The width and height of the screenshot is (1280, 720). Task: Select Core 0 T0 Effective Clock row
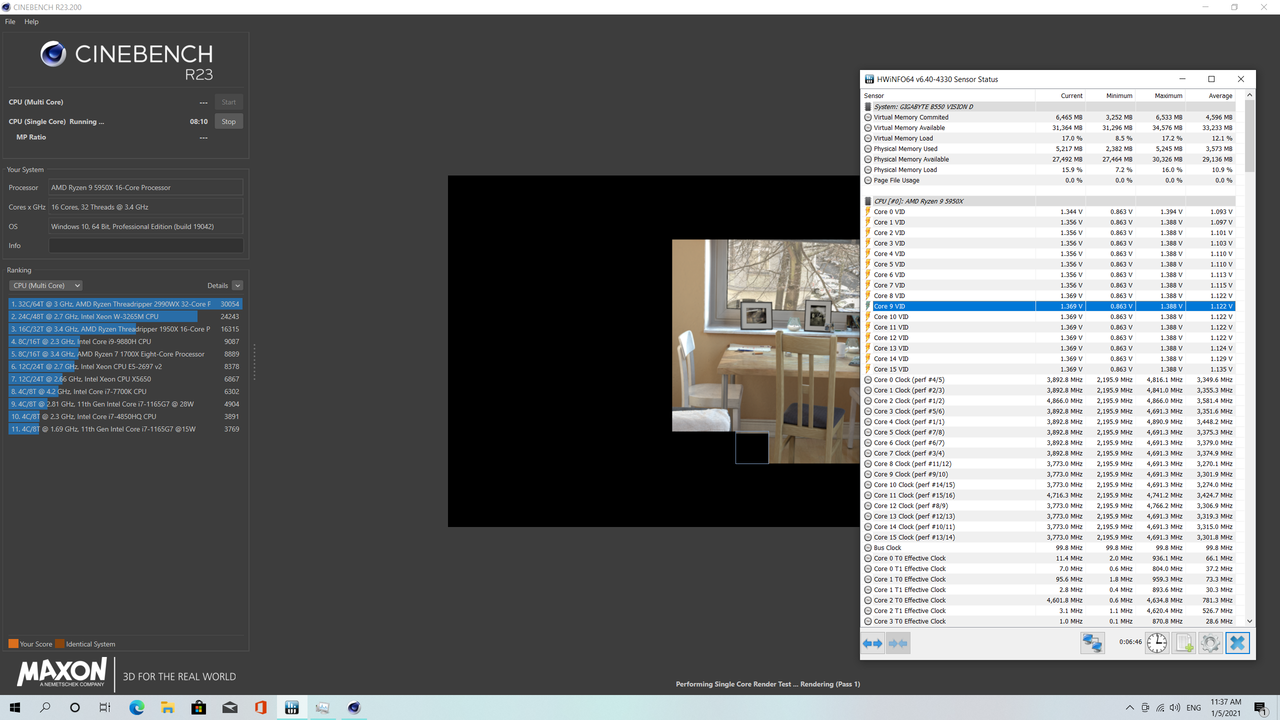[1049, 558]
